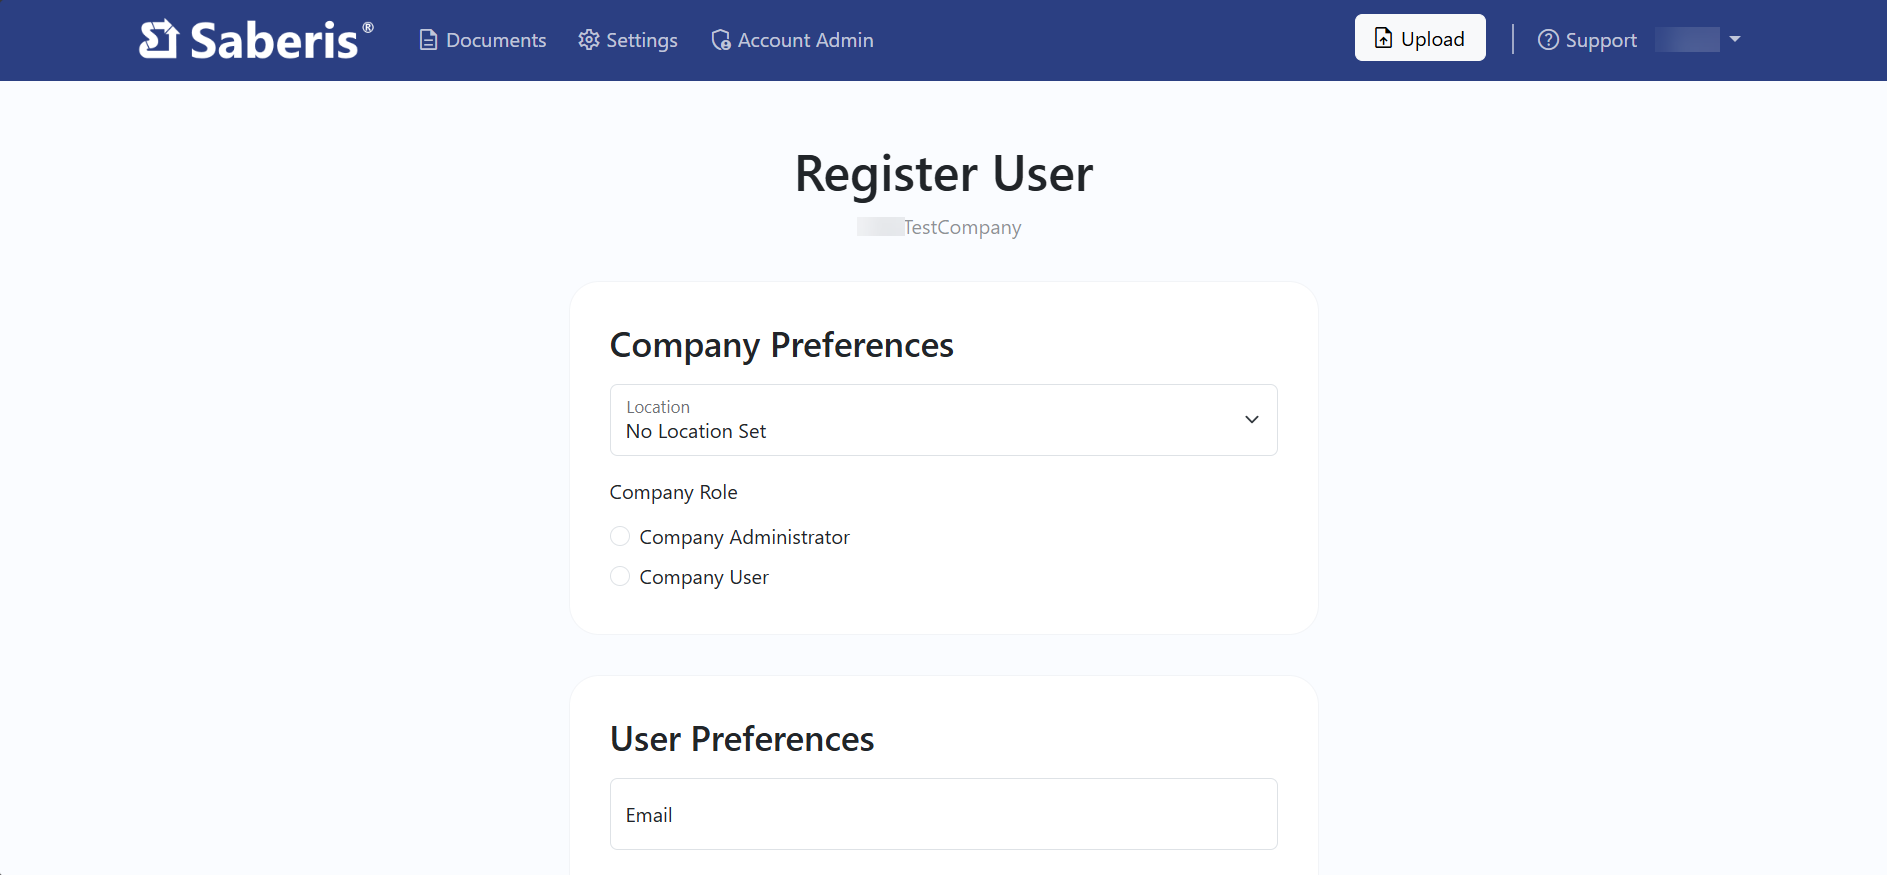Click the Company Administrator label text
The width and height of the screenshot is (1887, 875).
pyautogui.click(x=744, y=537)
